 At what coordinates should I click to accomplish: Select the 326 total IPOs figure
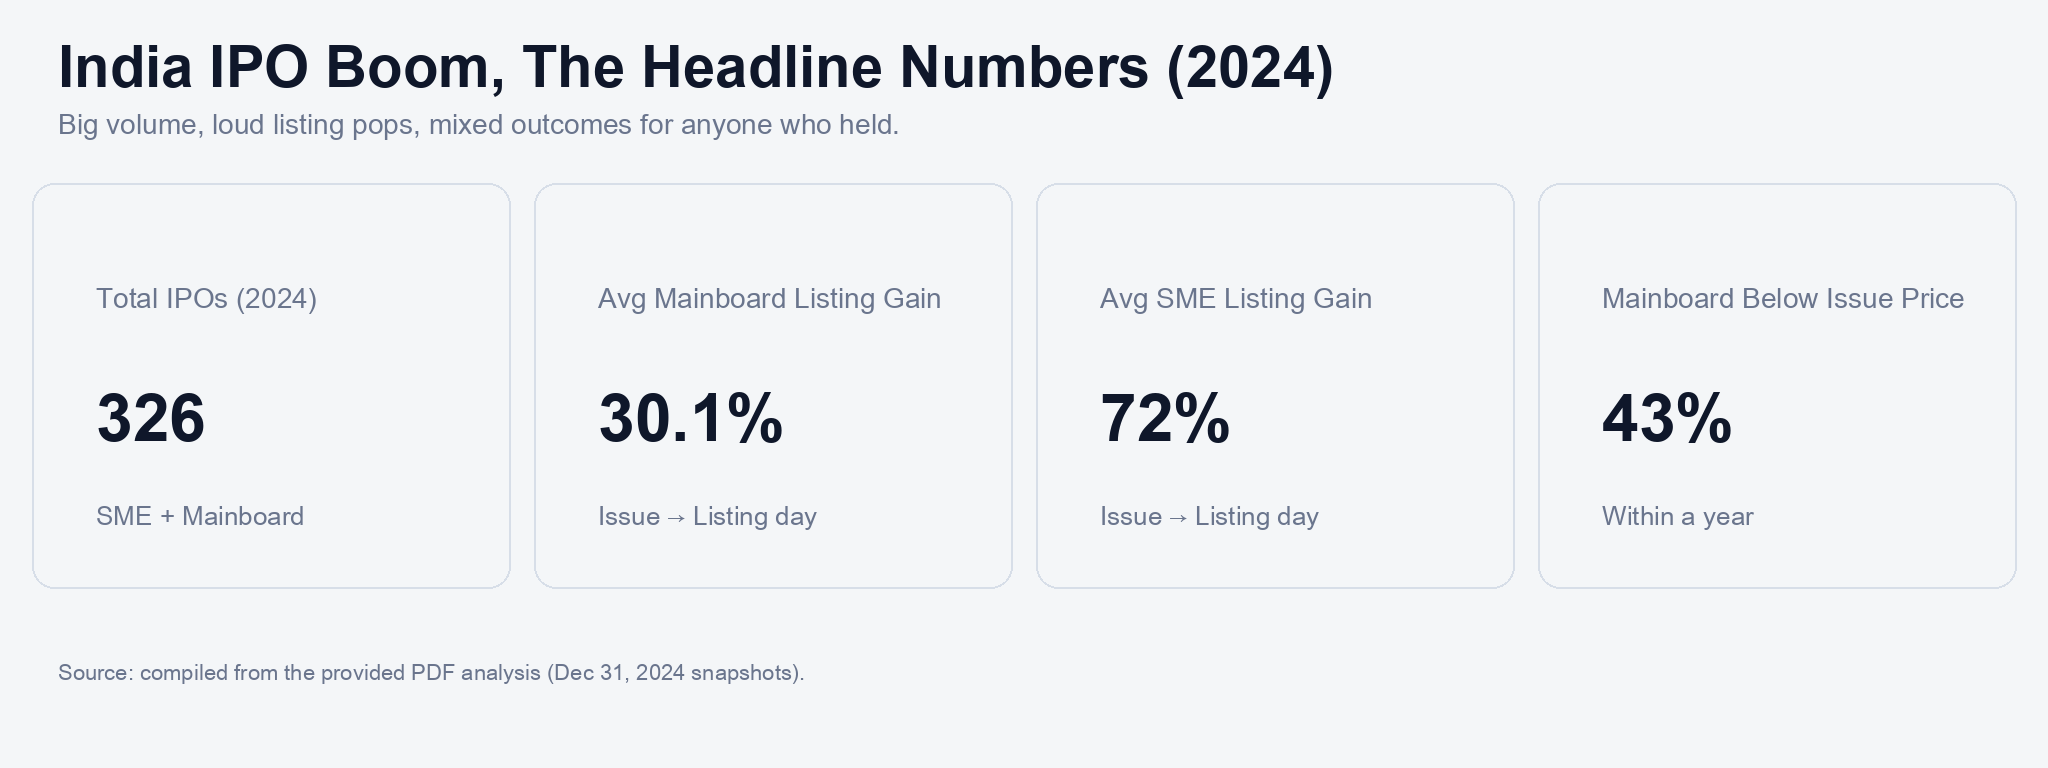(151, 418)
